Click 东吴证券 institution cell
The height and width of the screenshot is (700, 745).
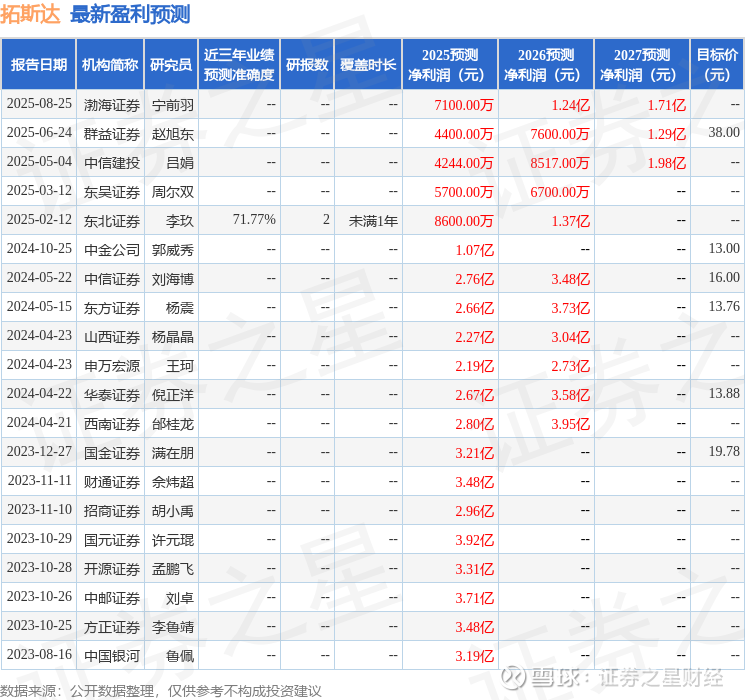112,192
